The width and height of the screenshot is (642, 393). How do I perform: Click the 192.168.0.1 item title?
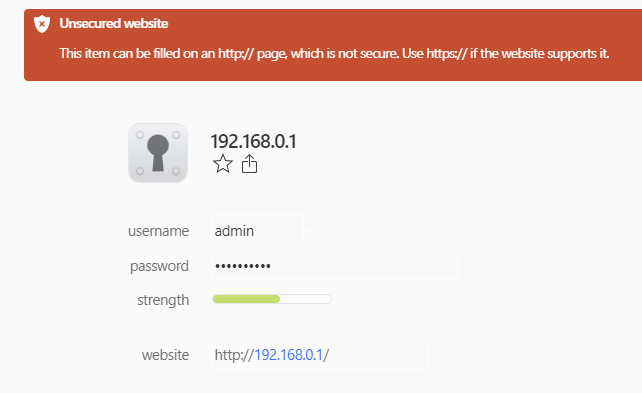pos(253,141)
